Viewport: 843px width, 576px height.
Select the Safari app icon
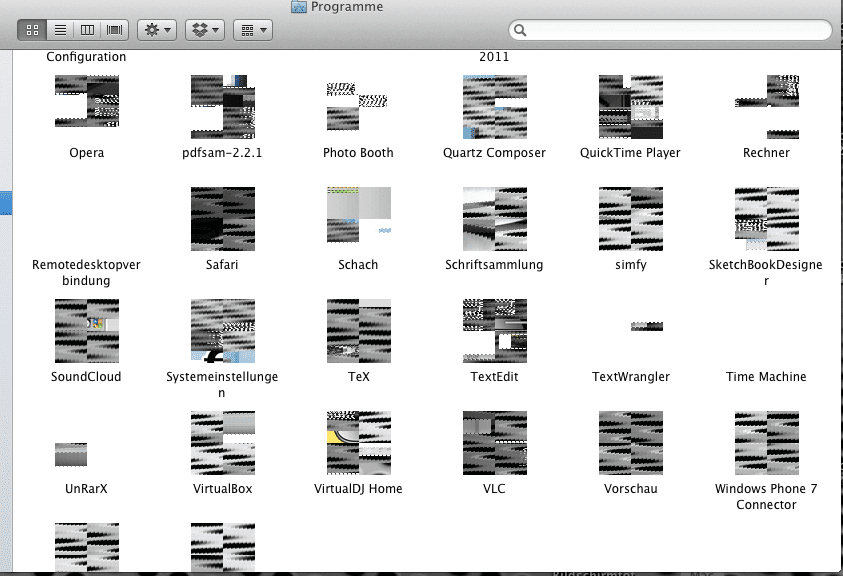pos(223,219)
